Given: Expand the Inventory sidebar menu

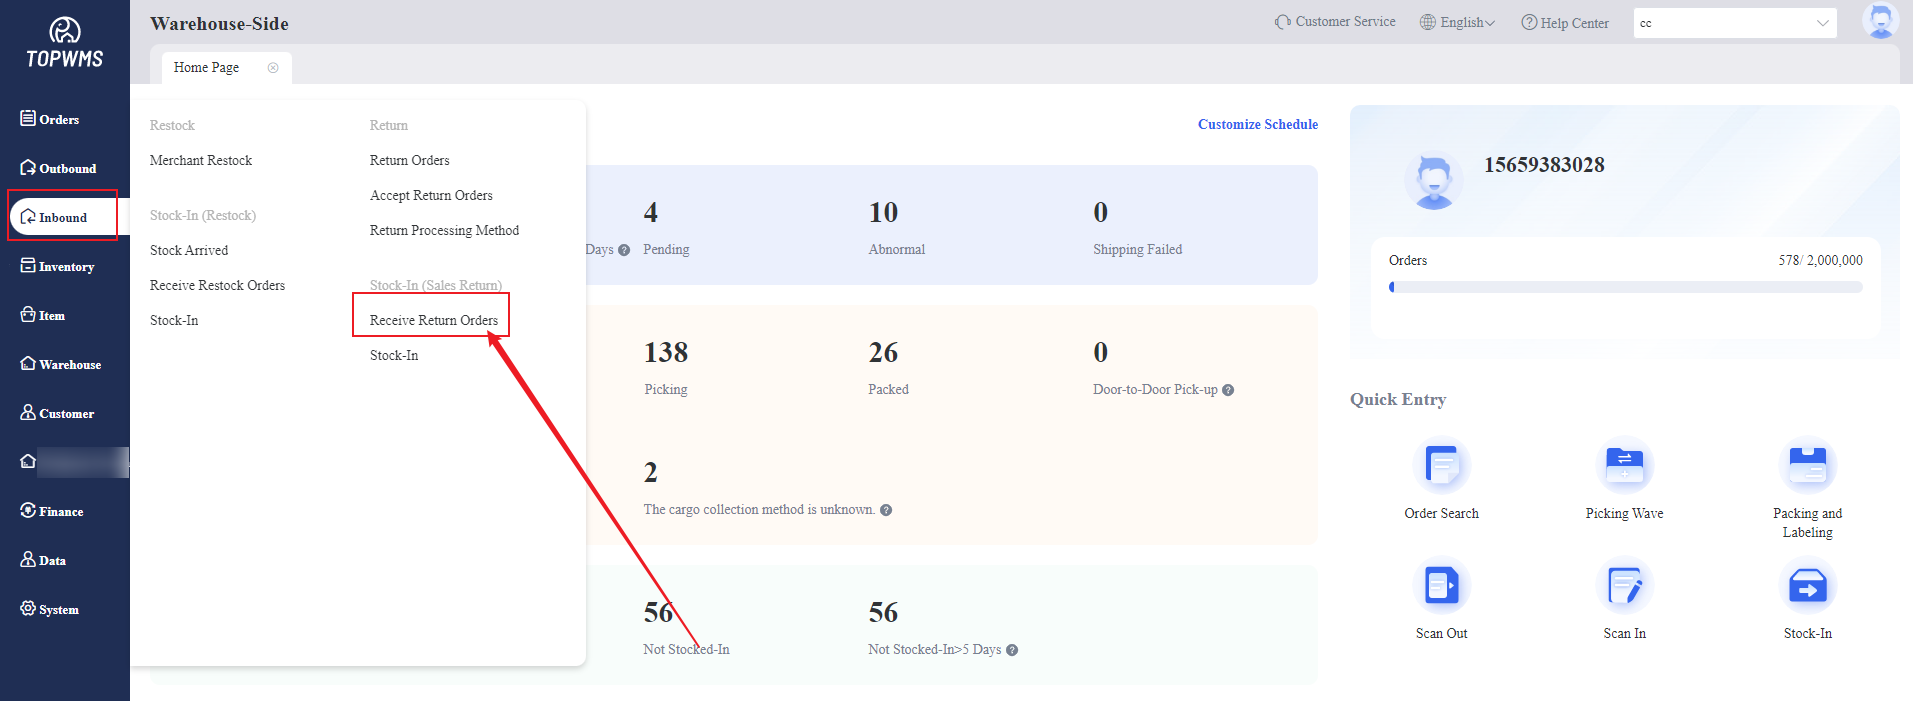Looking at the screenshot, I should click(x=66, y=267).
